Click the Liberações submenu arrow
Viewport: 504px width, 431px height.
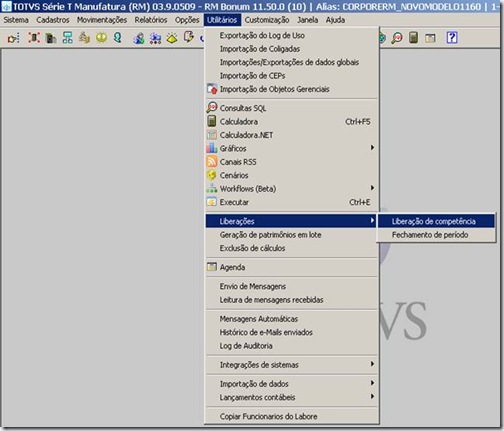tap(372, 220)
